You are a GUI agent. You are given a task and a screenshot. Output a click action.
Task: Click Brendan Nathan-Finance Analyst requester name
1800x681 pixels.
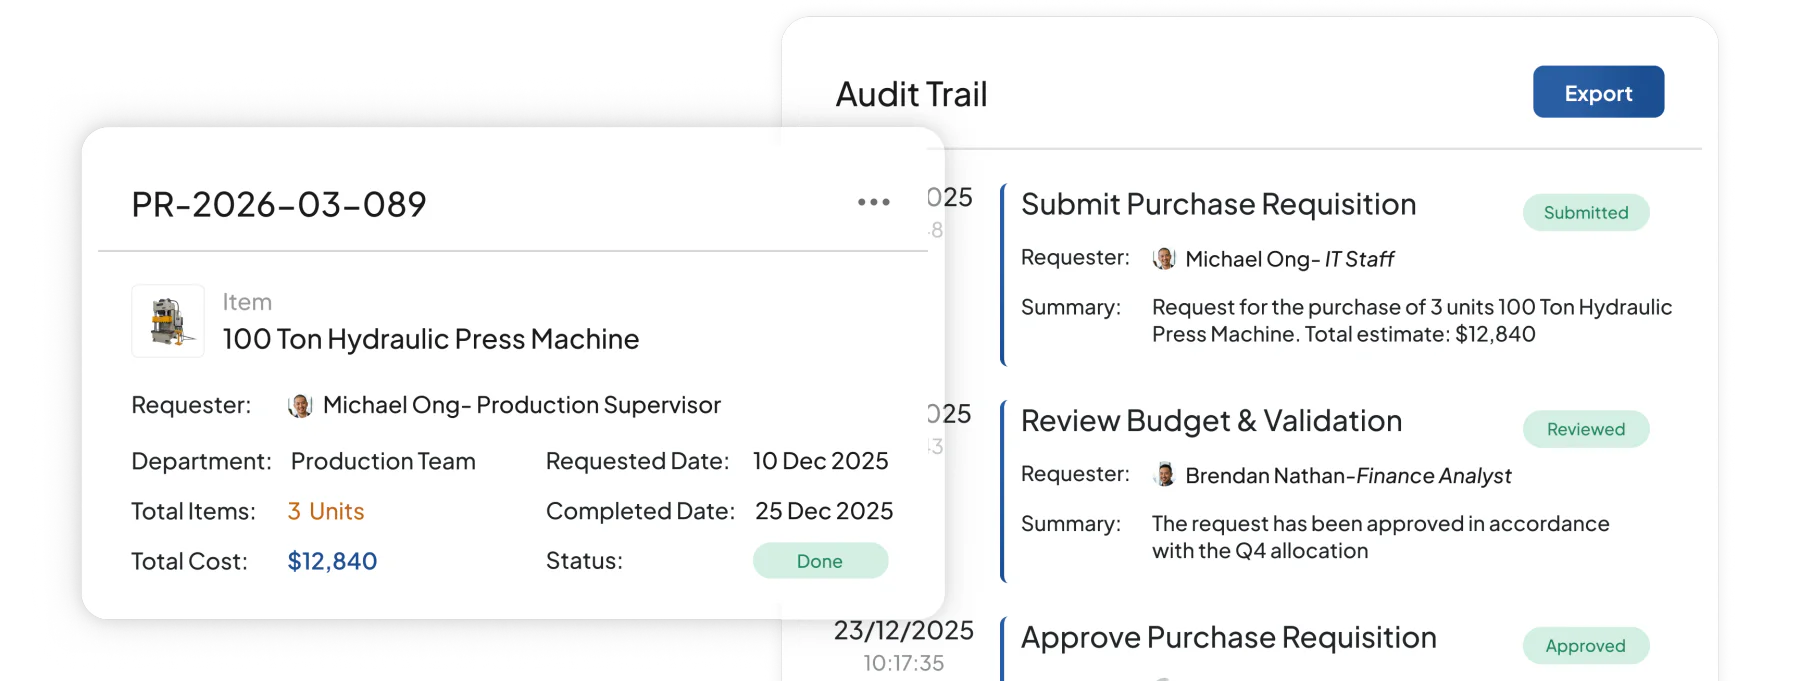[x=1348, y=476]
